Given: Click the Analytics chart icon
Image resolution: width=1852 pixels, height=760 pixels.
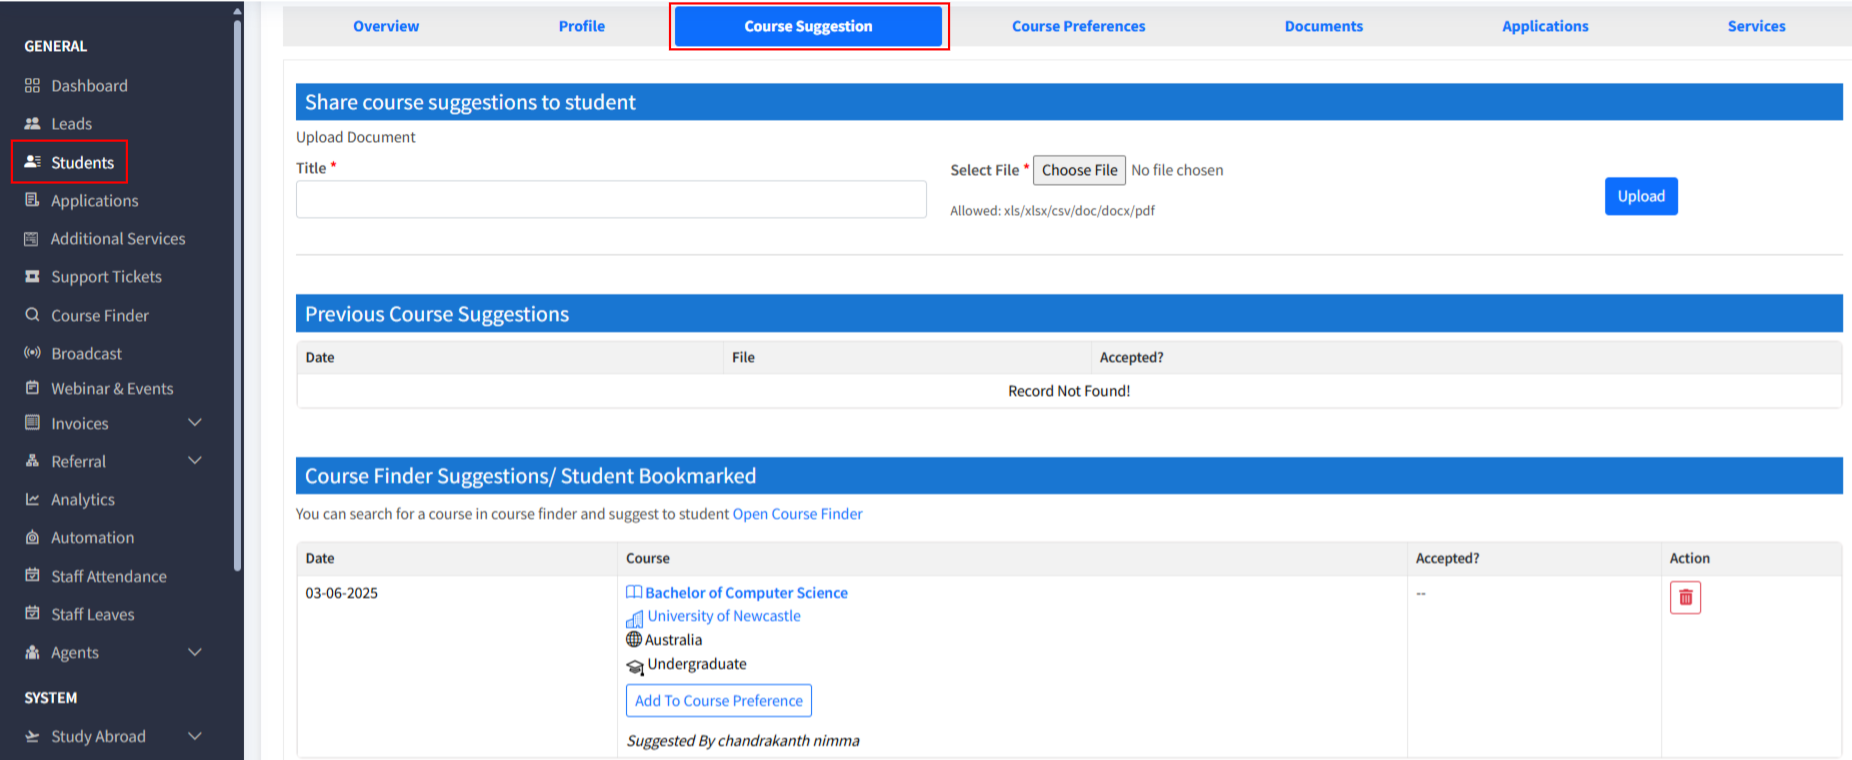Looking at the screenshot, I should [x=32, y=499].
